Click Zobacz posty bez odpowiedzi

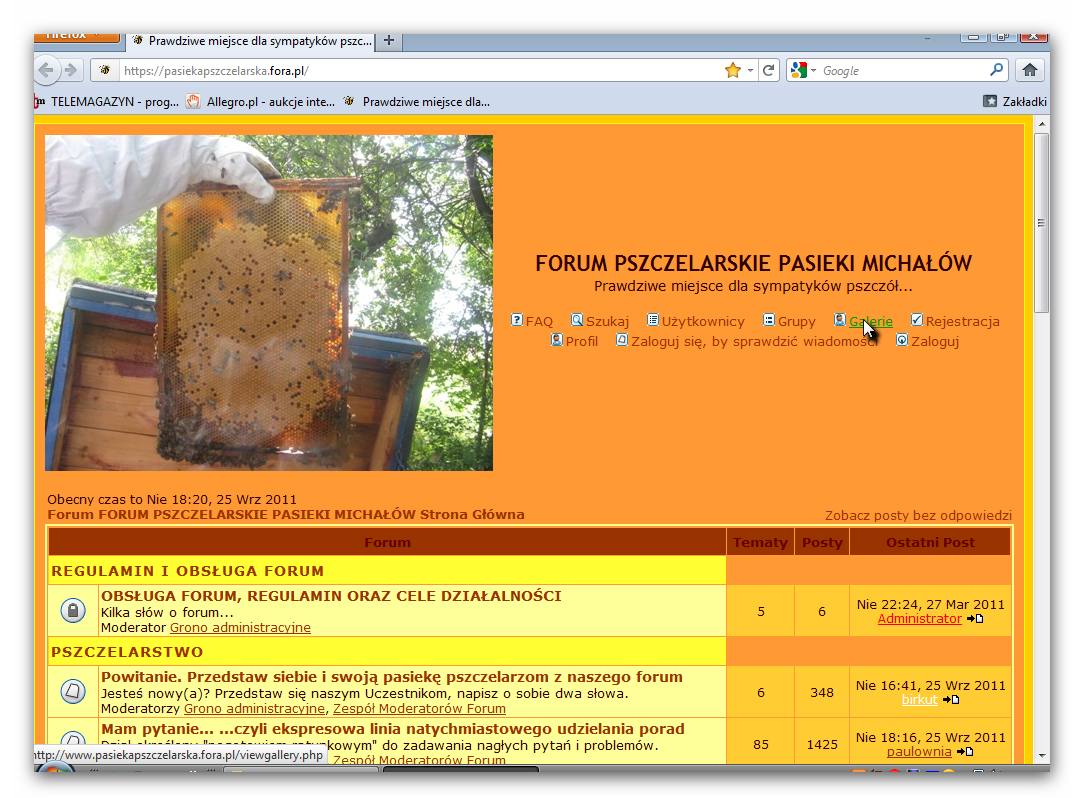918,515
